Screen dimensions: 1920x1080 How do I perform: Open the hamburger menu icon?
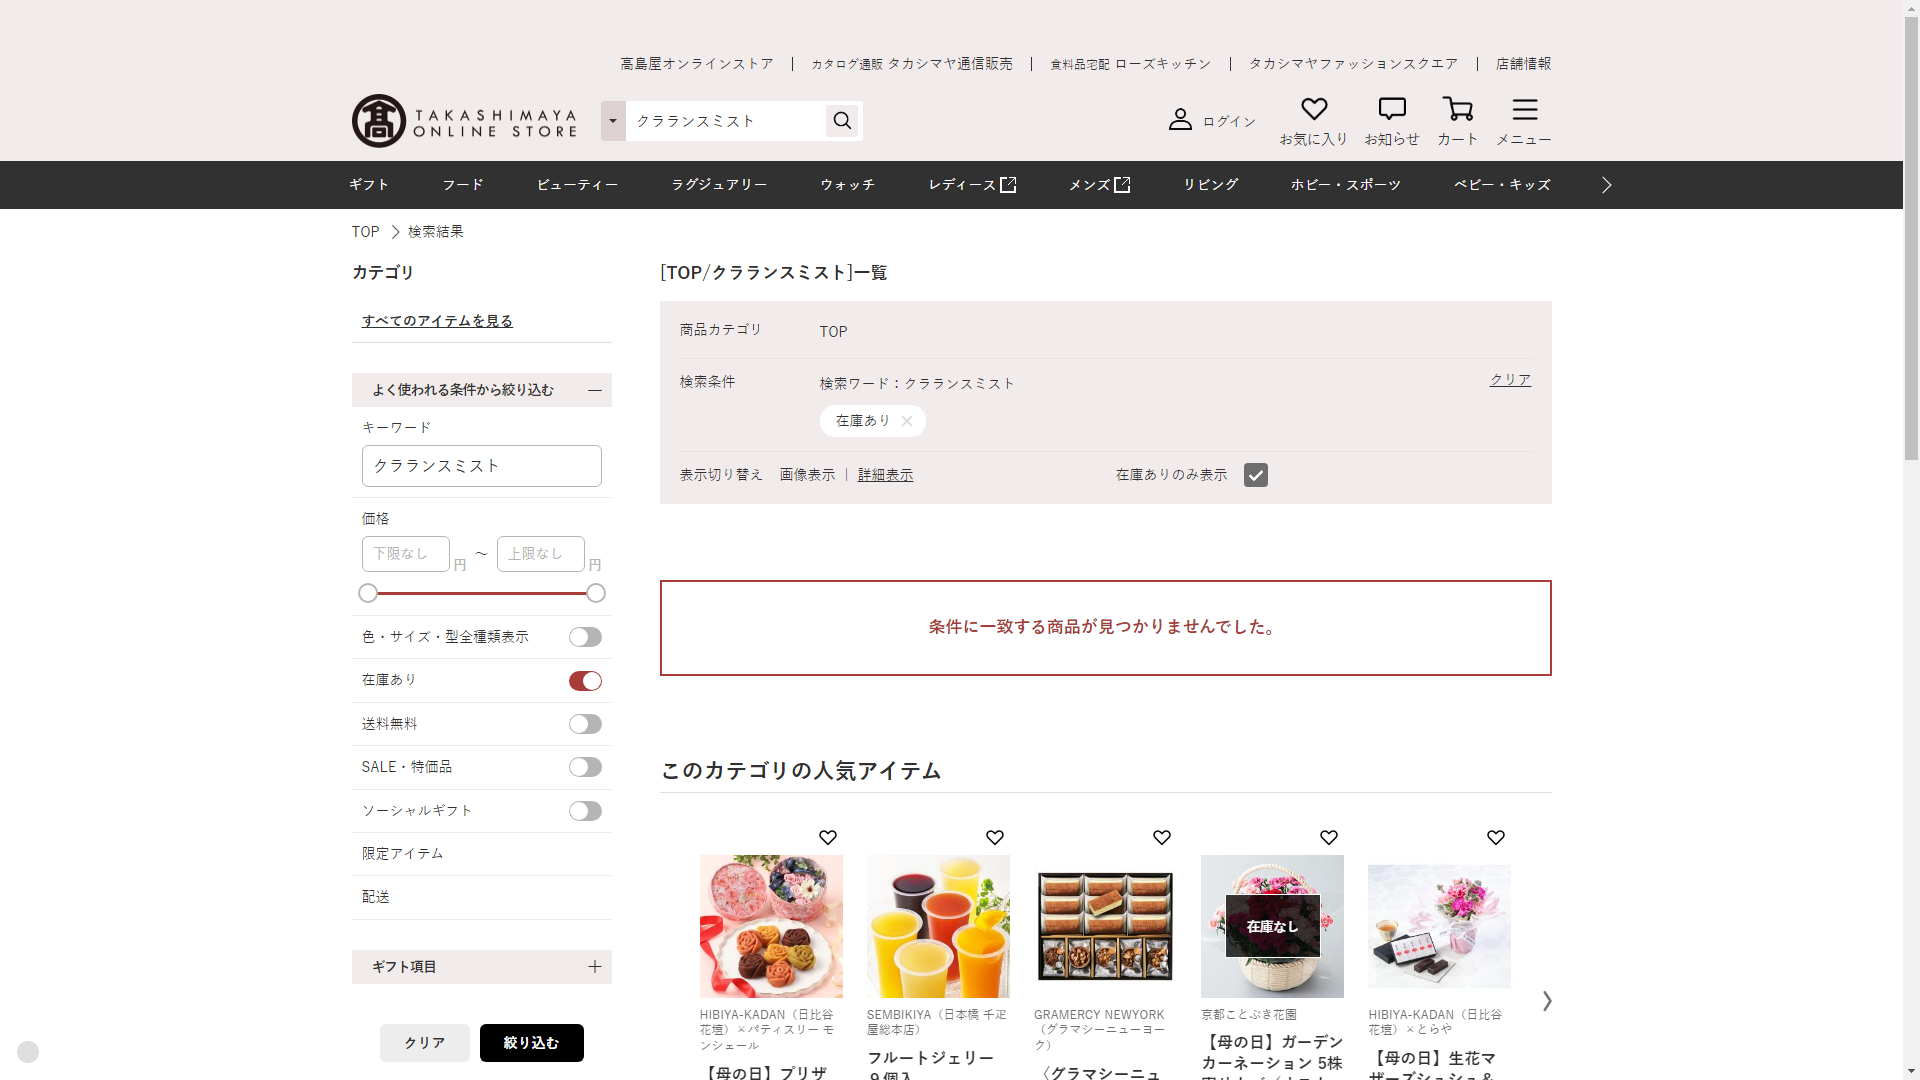click(1524, 110)
